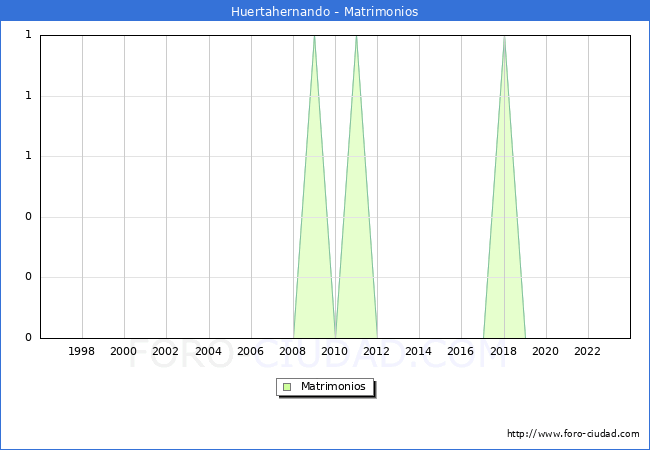
Task: Select the 2004 x-axis year label
Action: [208, 351]
